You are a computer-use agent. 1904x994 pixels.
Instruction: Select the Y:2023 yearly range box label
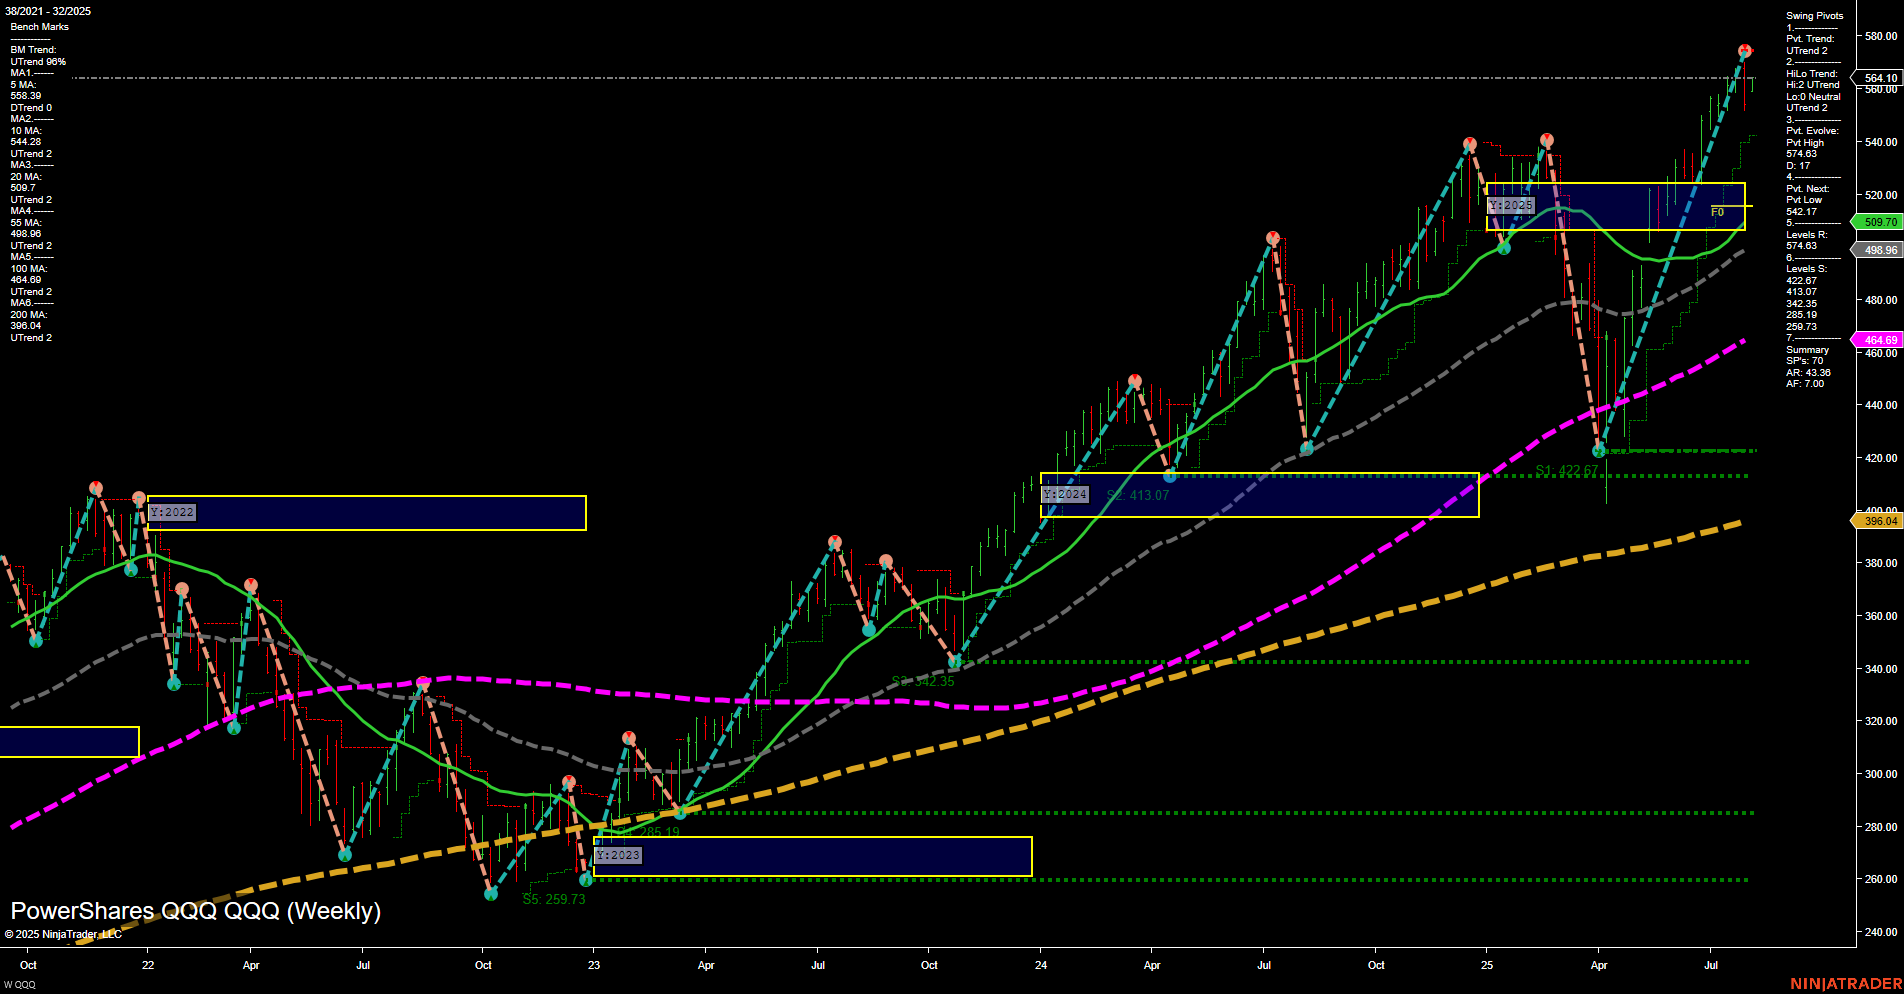(617, 856)
